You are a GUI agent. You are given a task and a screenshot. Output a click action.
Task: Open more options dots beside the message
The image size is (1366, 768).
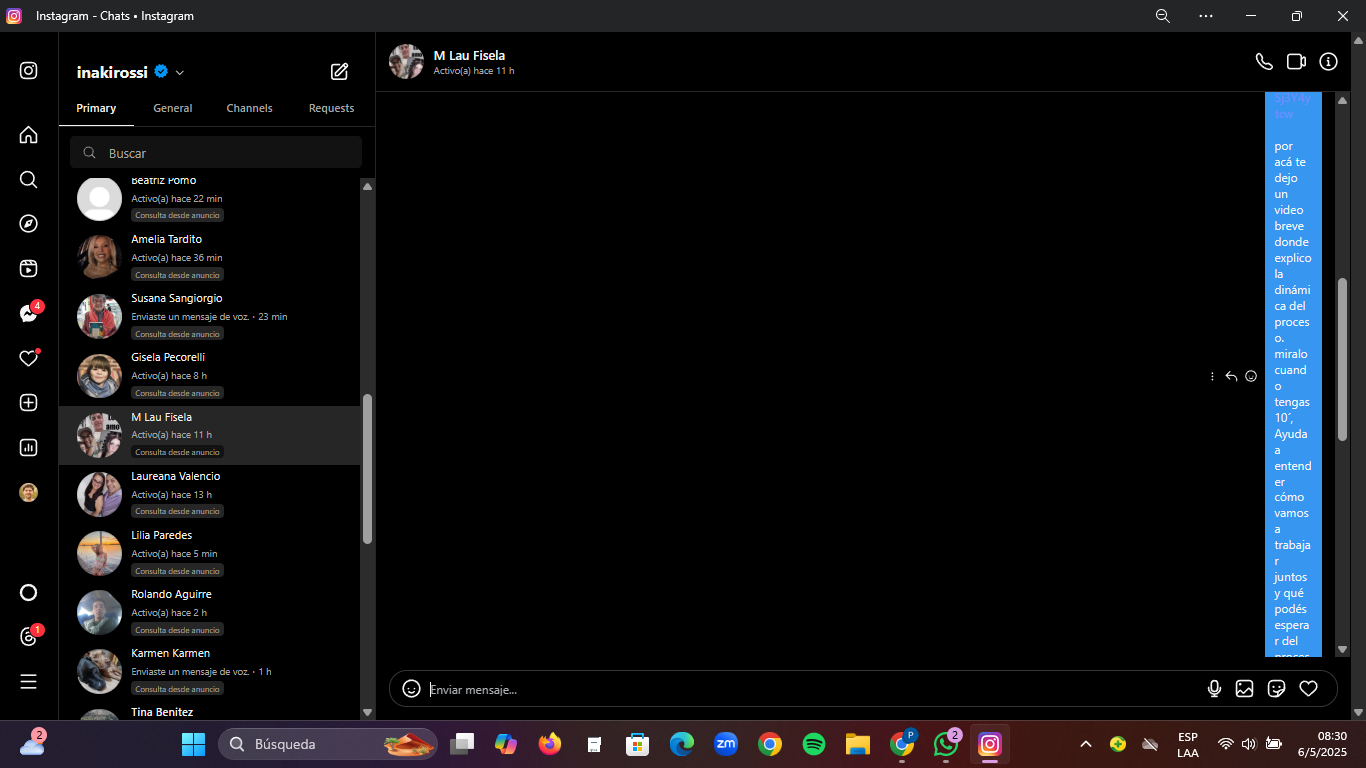pos(1213,376)
